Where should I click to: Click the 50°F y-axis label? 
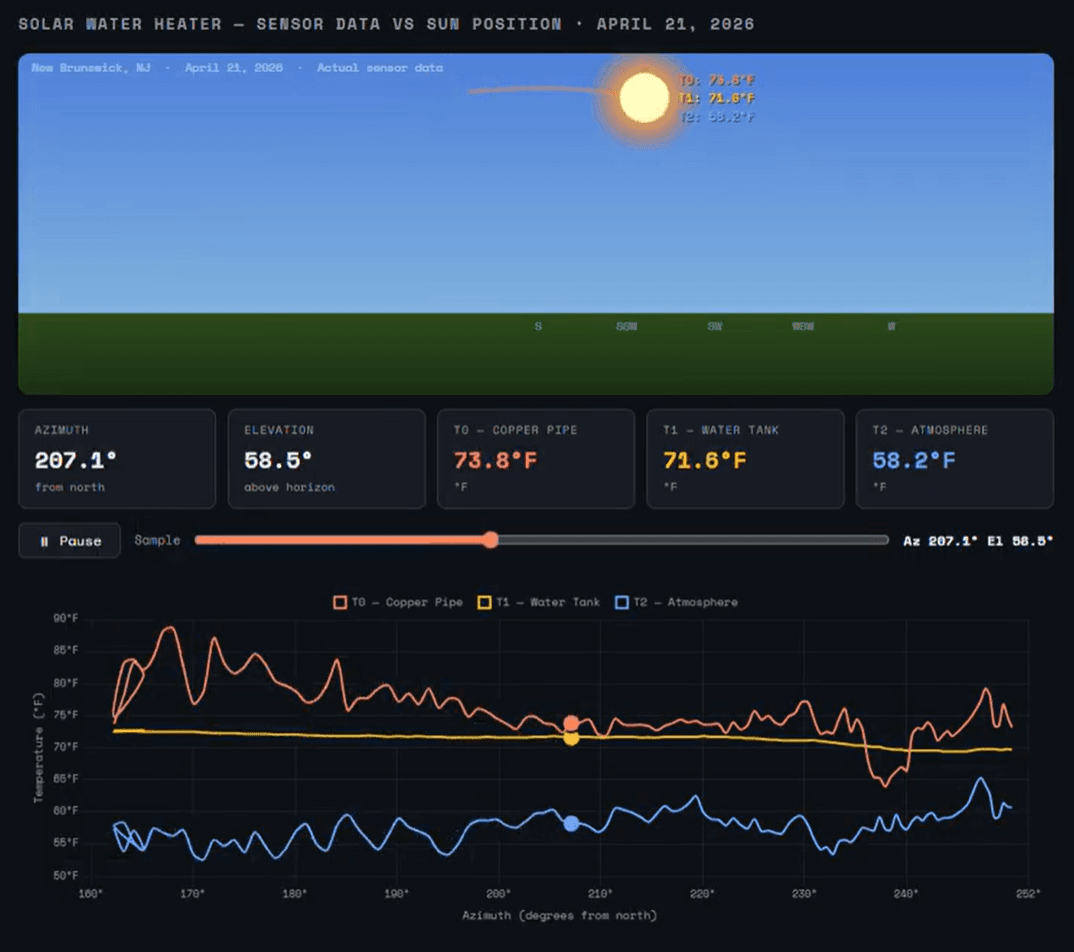66,875
